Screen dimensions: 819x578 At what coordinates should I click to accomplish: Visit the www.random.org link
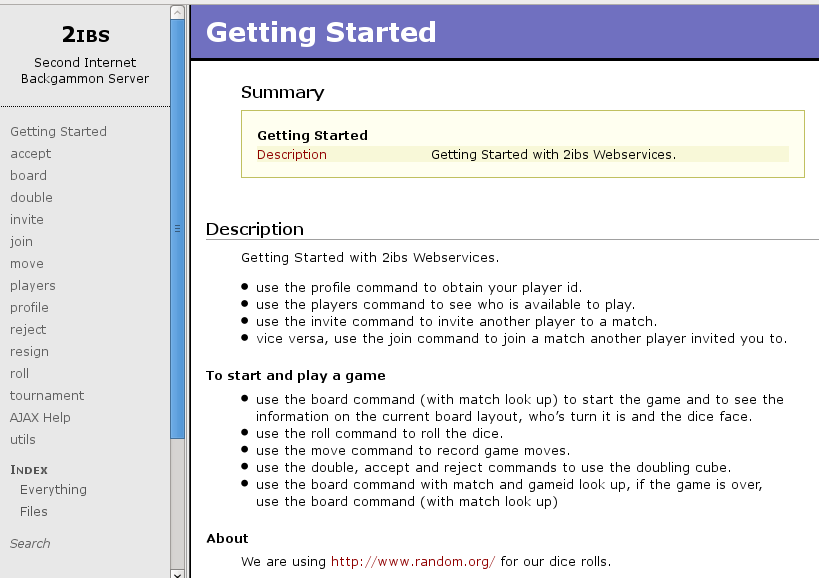(413, 561)
